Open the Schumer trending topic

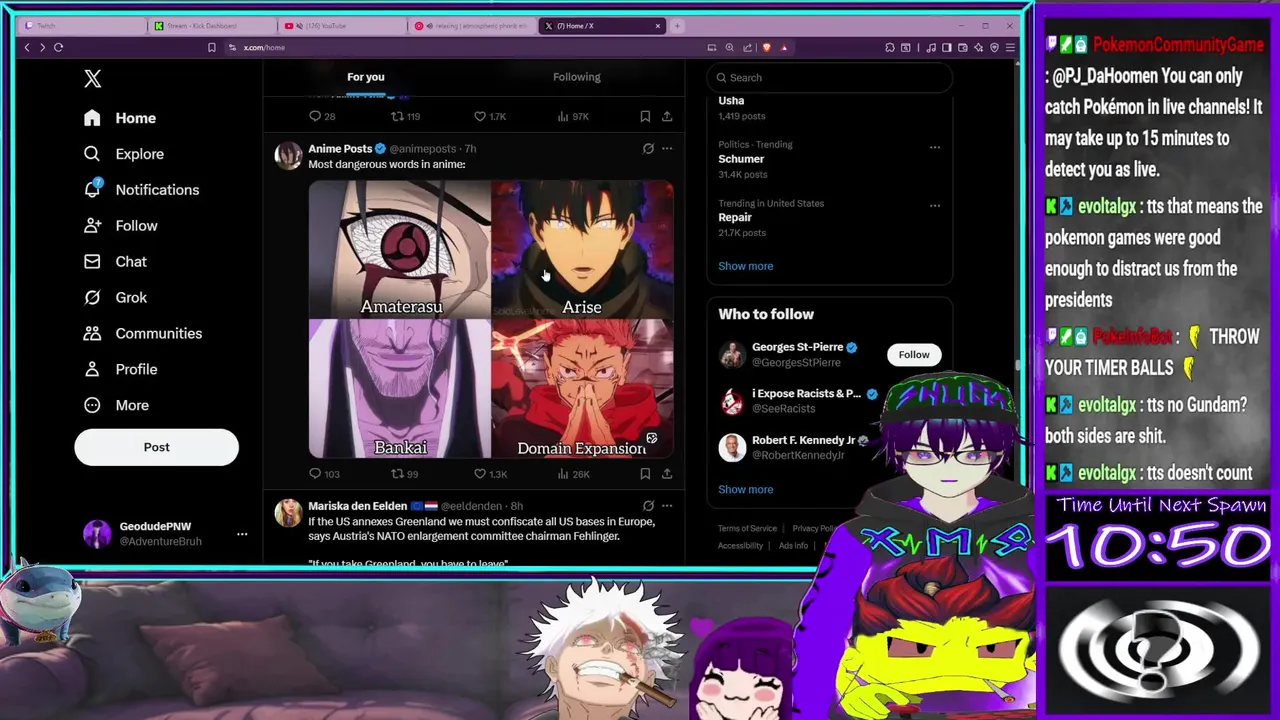point(741,159)
